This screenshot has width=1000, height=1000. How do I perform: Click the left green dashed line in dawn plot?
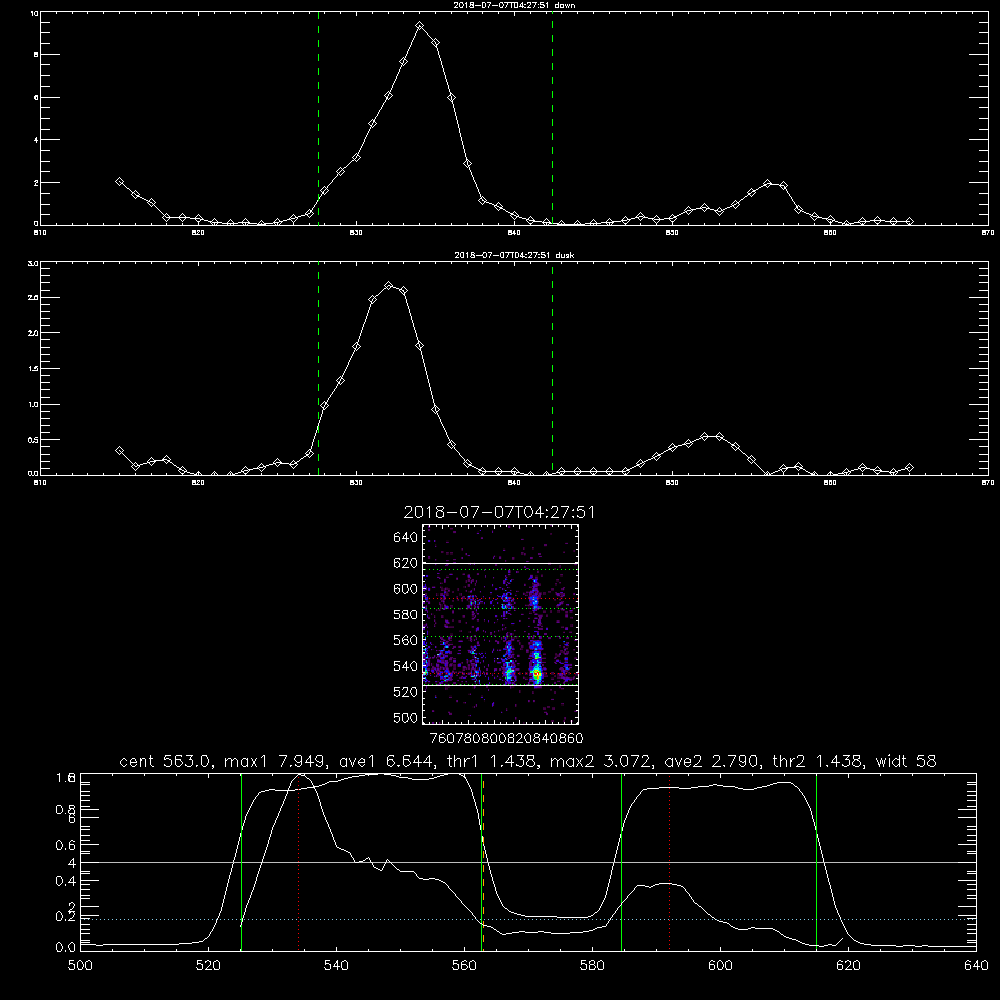click(318, 121)
